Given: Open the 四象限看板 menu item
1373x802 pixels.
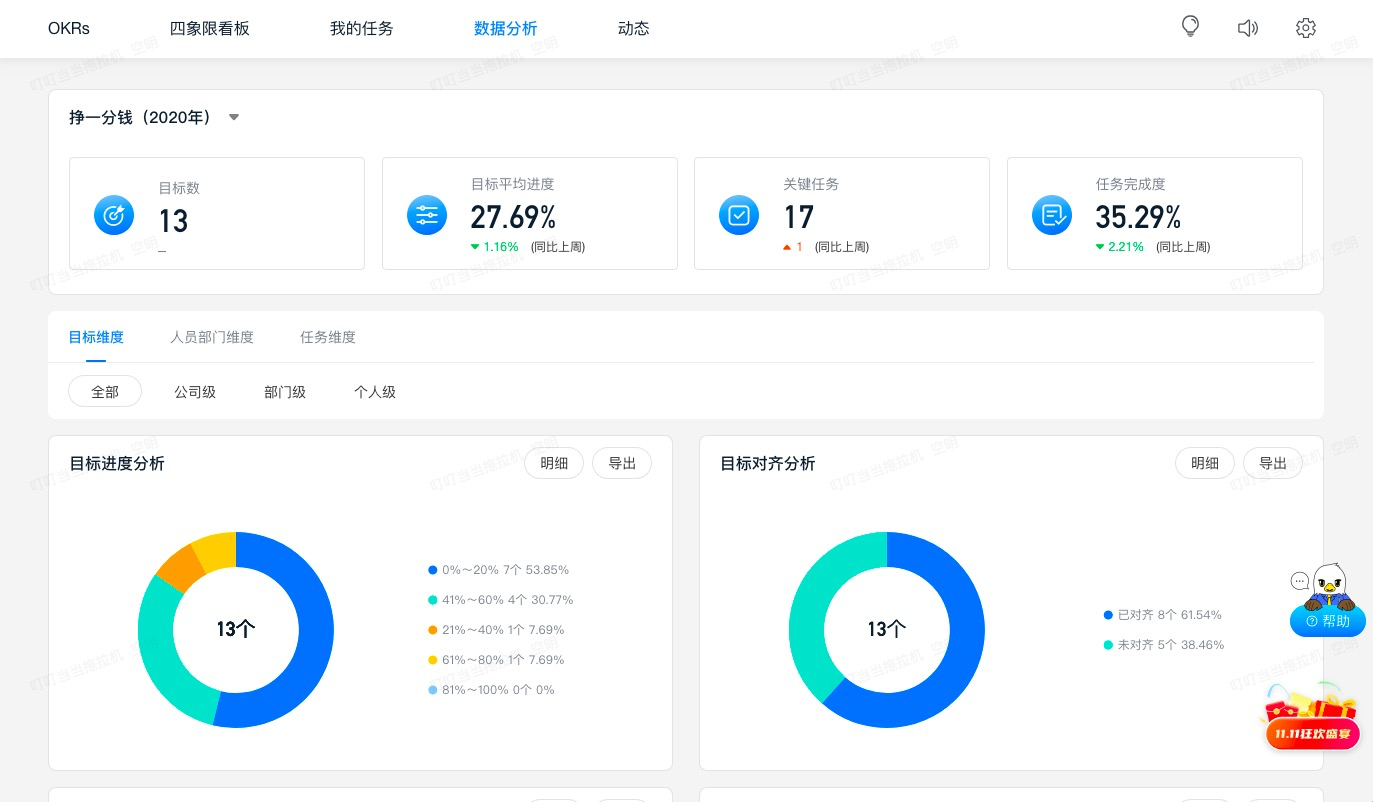Looking at the screenshot, I should [210, 28].
